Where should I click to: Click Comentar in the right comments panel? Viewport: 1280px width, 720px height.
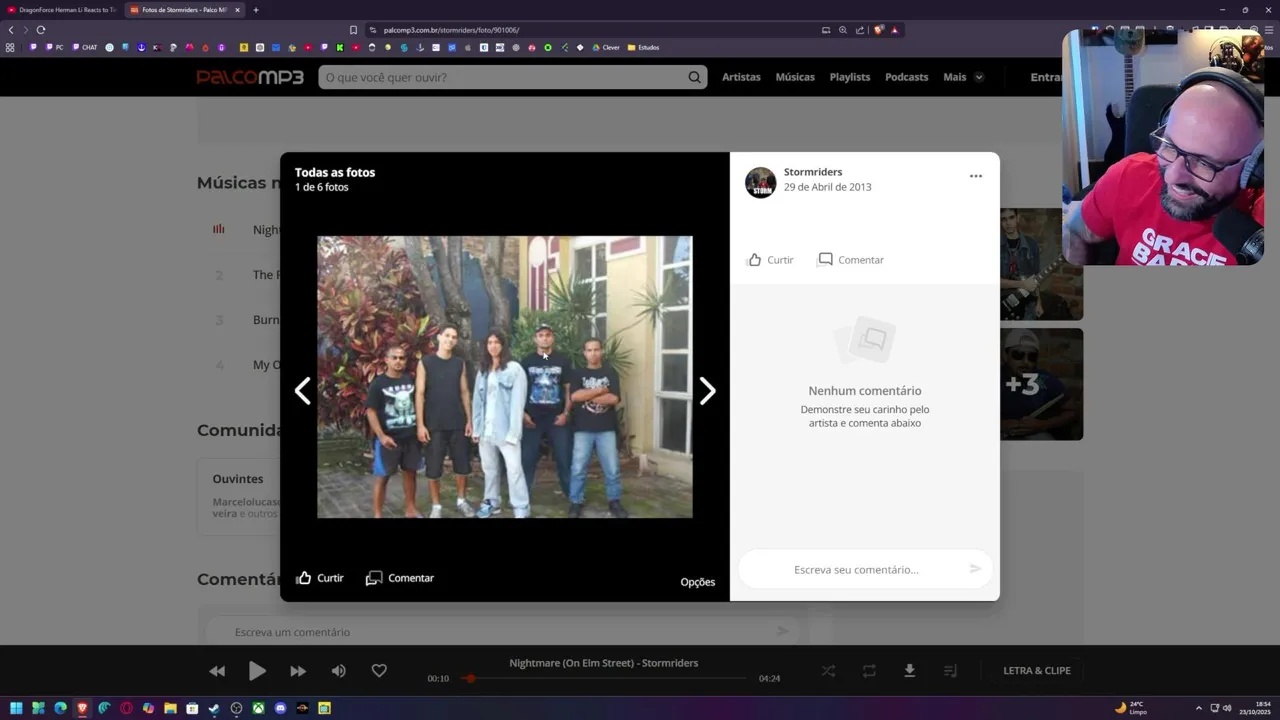[x=851, y=260]
